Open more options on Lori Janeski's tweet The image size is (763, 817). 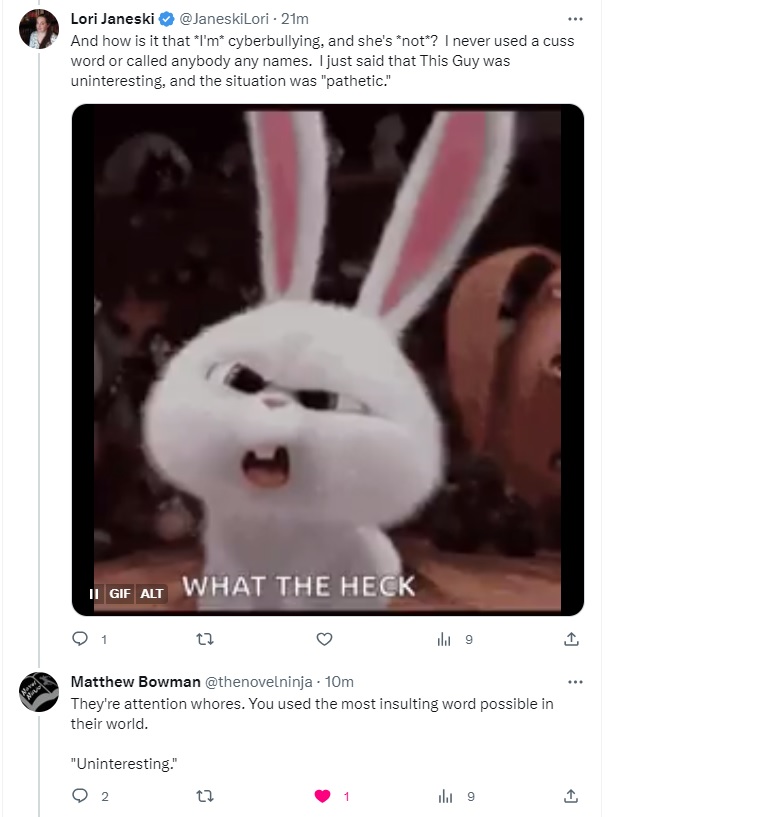[575, 19]
